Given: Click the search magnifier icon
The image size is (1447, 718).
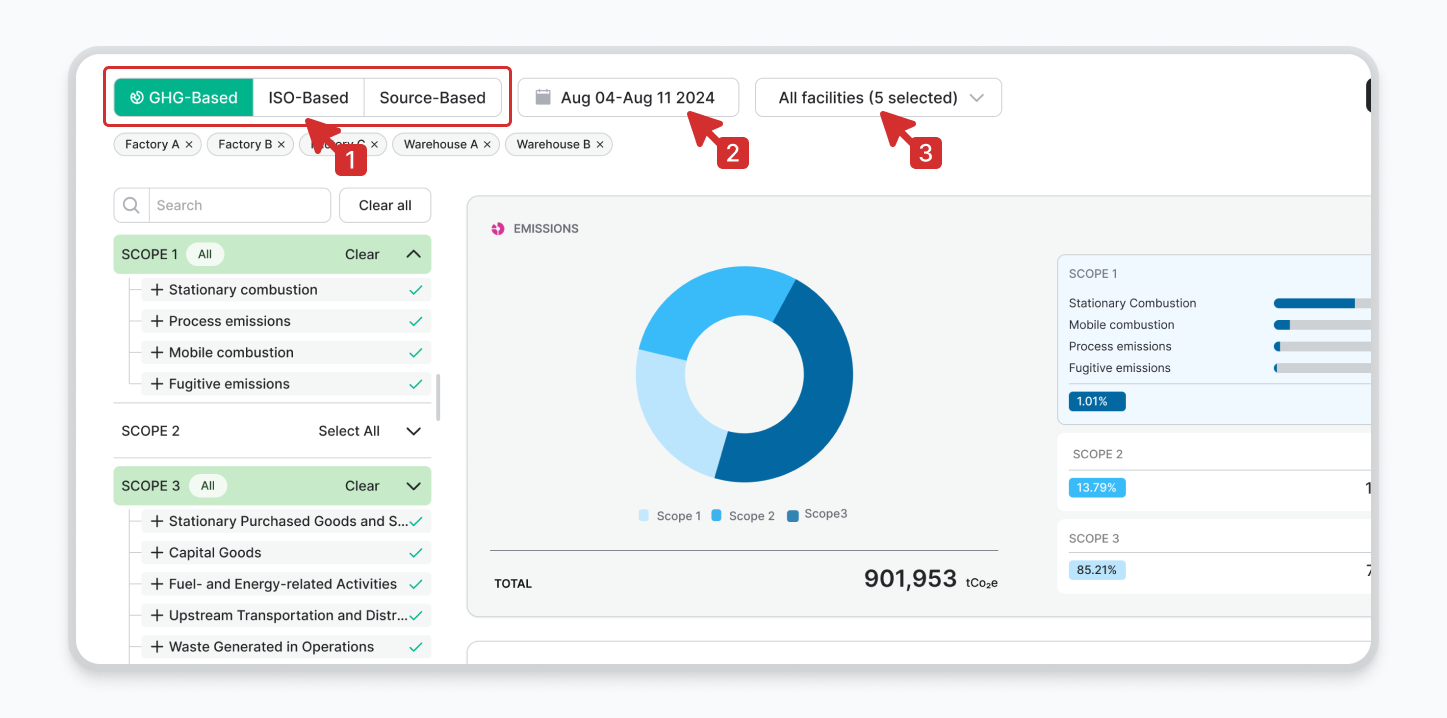Looking at the screenshot, I should click(132, 205).
